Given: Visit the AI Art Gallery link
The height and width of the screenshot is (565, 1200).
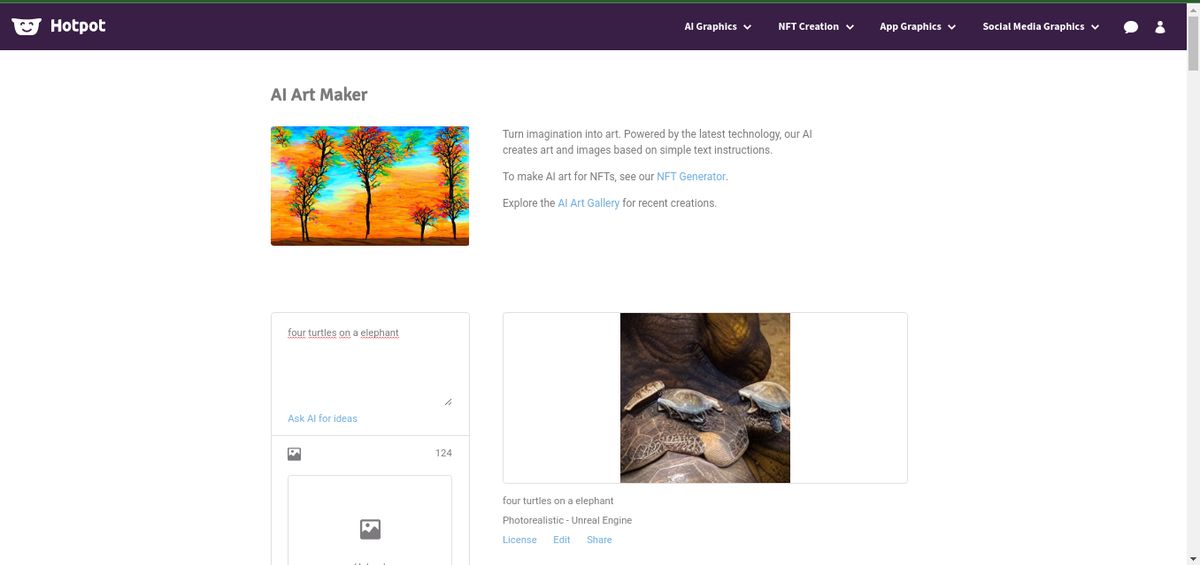Looking at the screenshot, I should pyautogui.click(x=588, y=203).
